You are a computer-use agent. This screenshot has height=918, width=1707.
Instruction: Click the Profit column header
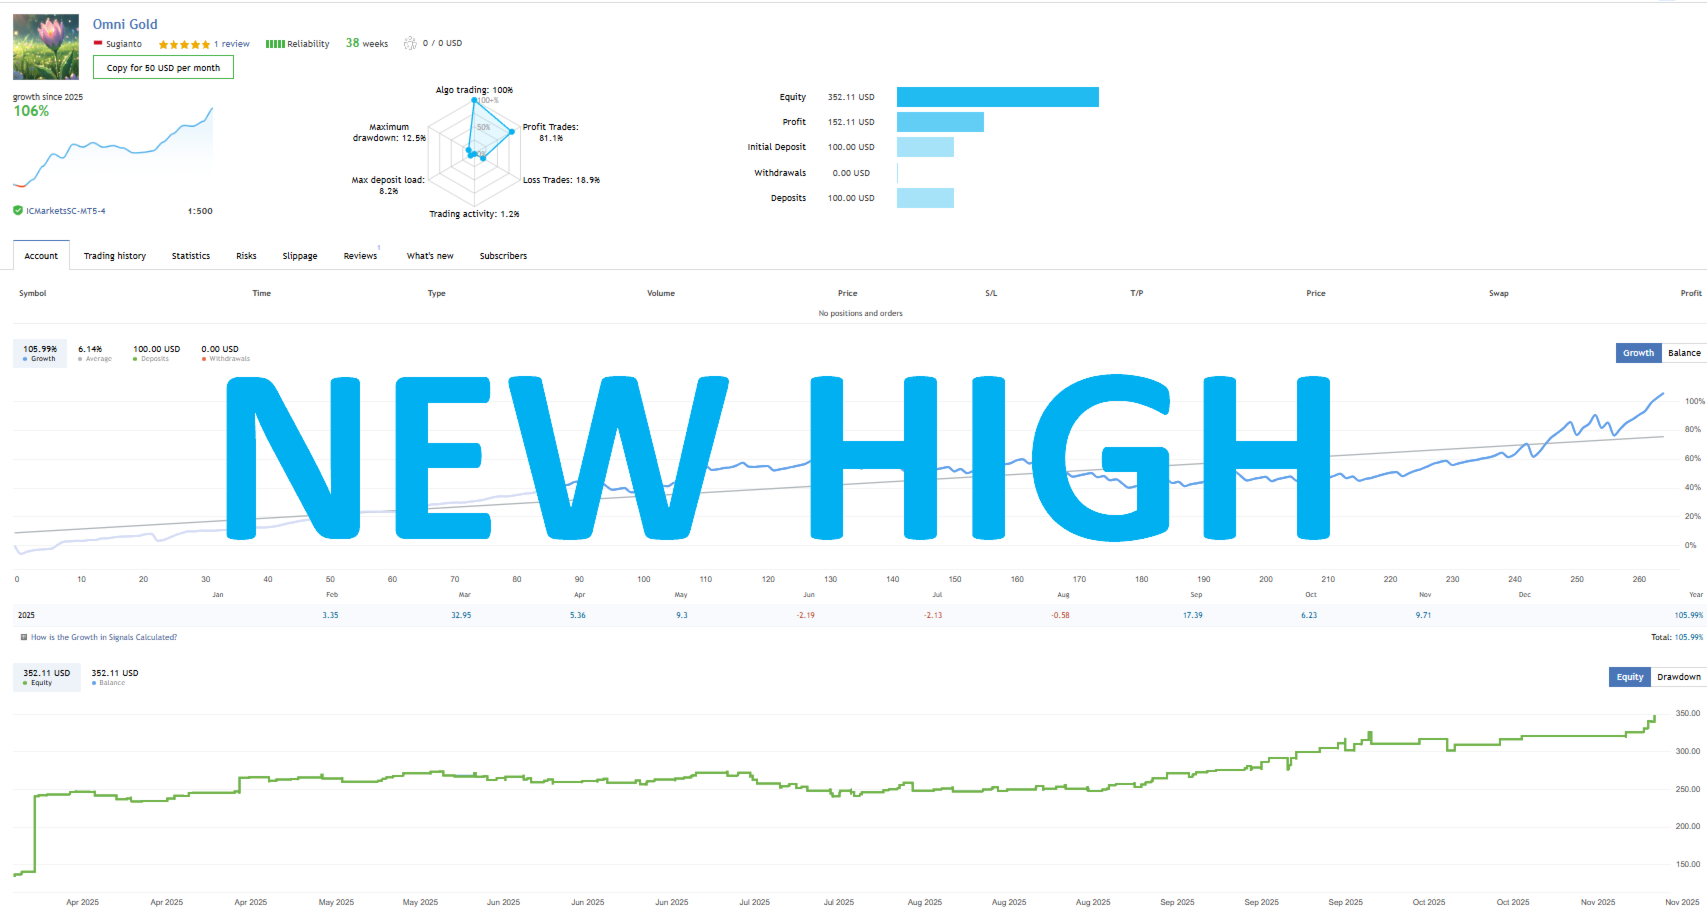tap(1691, 293)
